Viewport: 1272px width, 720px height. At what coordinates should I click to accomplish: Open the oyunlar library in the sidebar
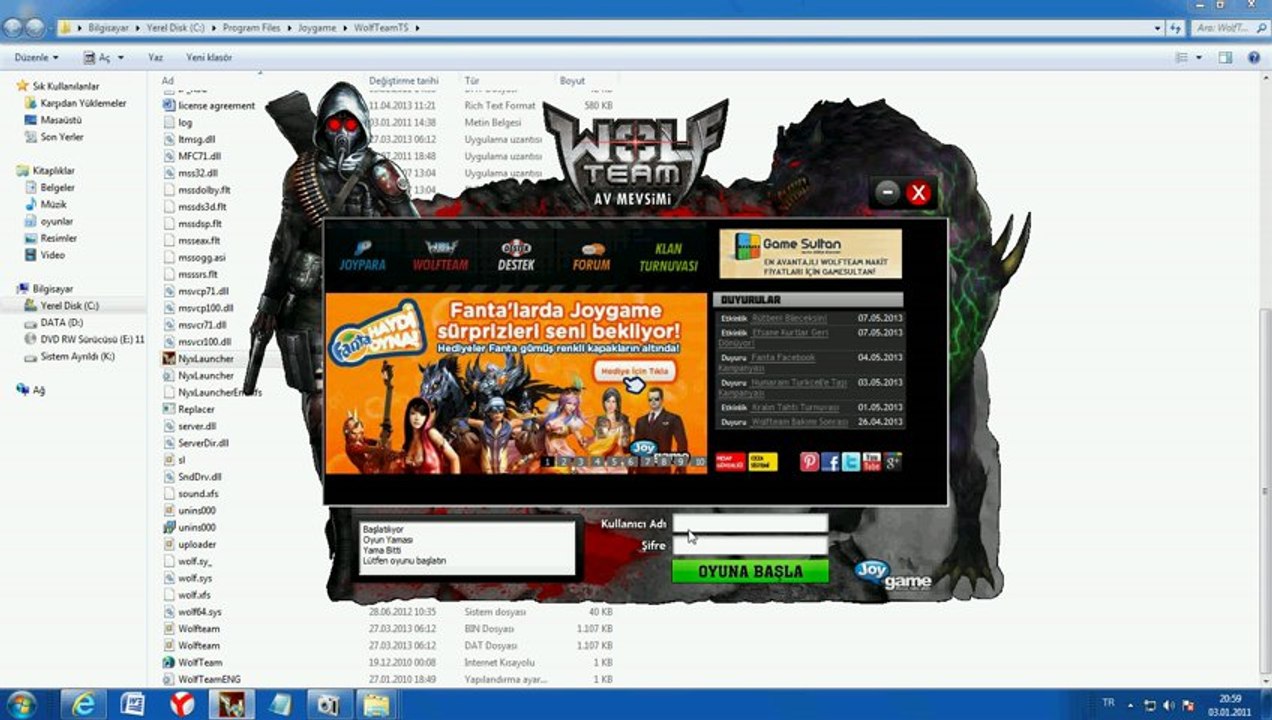pos(56,222)
